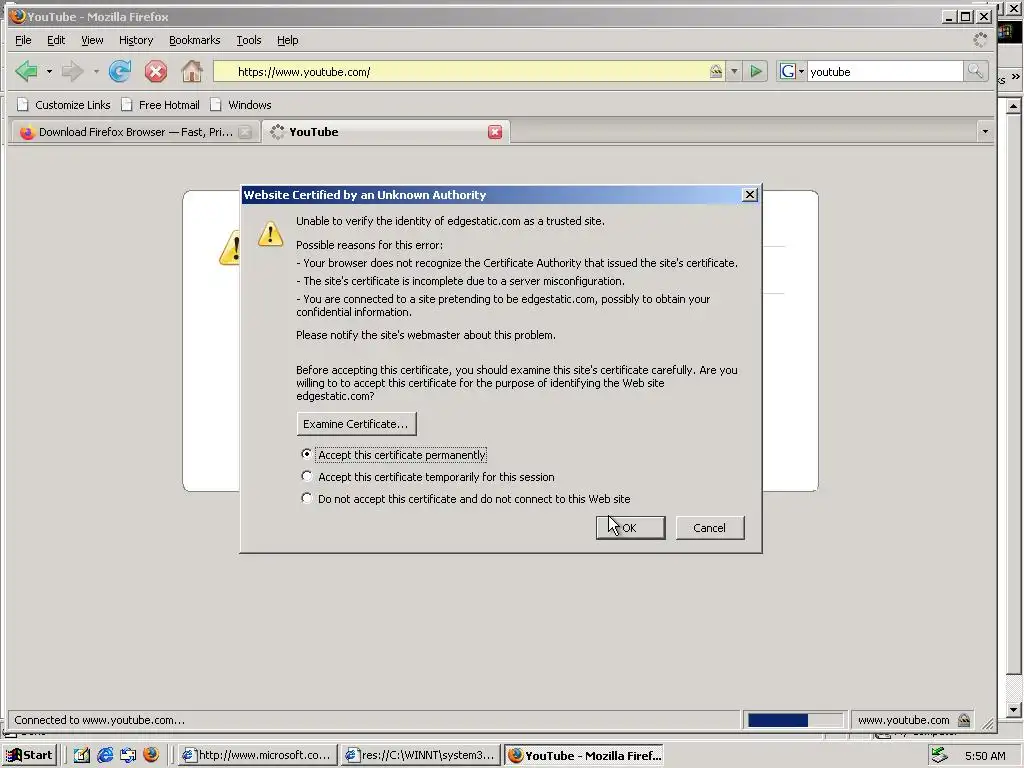Select the YouTube tab
The width and height of the screenshot is (1024, 768).
(x=386, y=132)
